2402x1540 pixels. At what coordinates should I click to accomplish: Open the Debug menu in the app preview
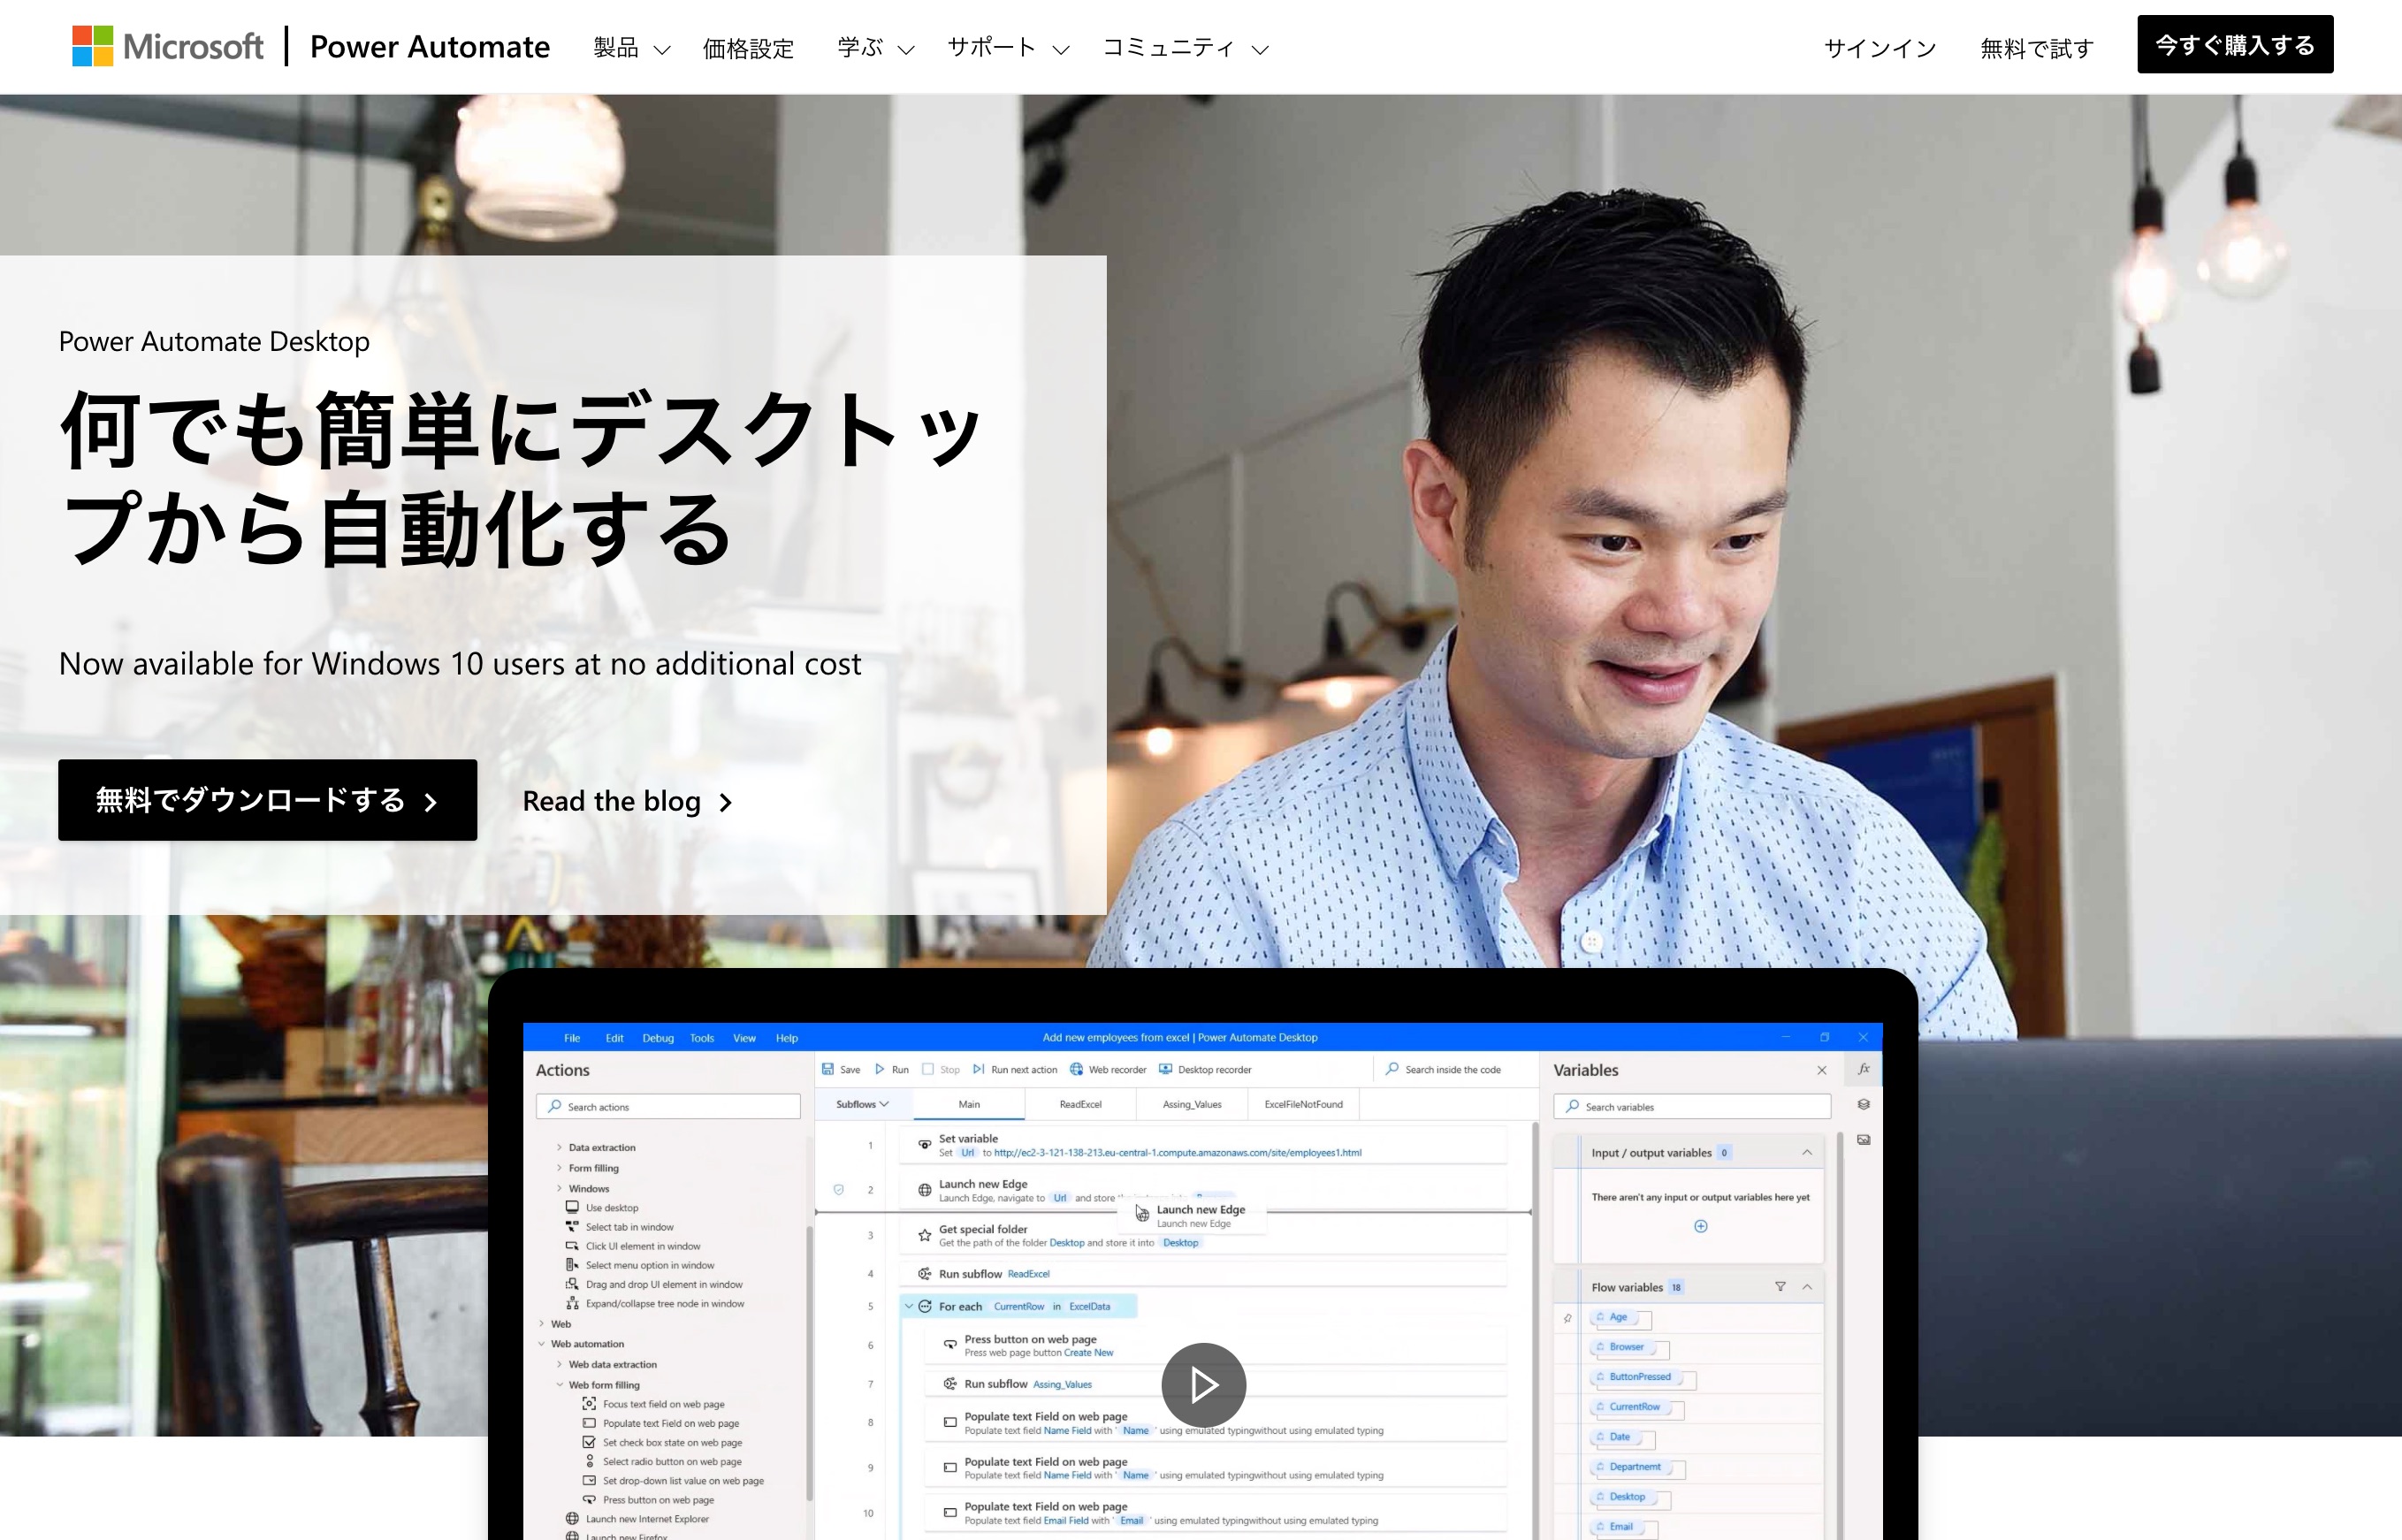click(658, 1038)
